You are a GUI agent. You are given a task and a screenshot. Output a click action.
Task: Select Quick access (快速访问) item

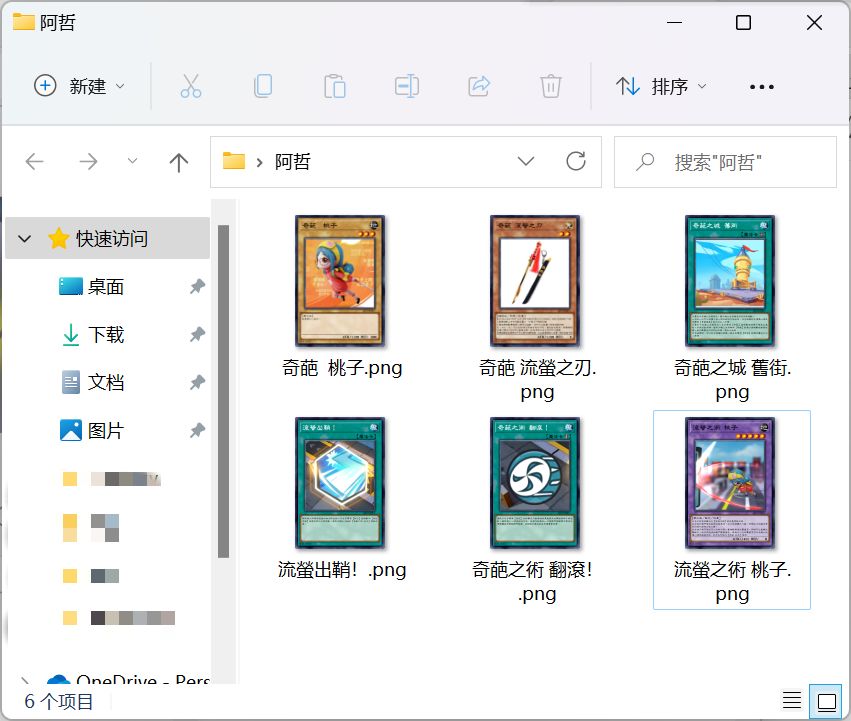(x=107, y=238)
